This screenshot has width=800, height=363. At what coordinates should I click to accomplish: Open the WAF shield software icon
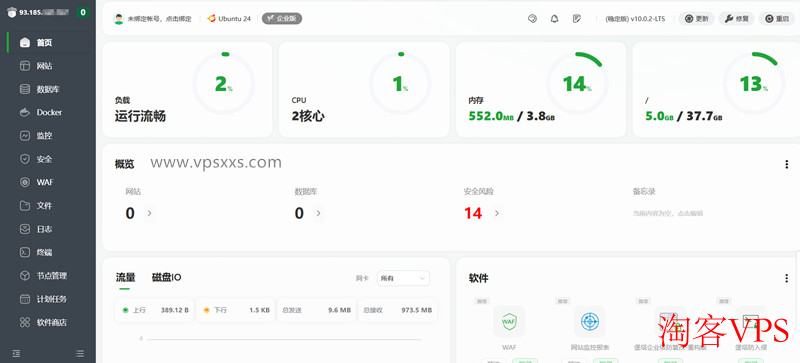(x=509, y=322)
